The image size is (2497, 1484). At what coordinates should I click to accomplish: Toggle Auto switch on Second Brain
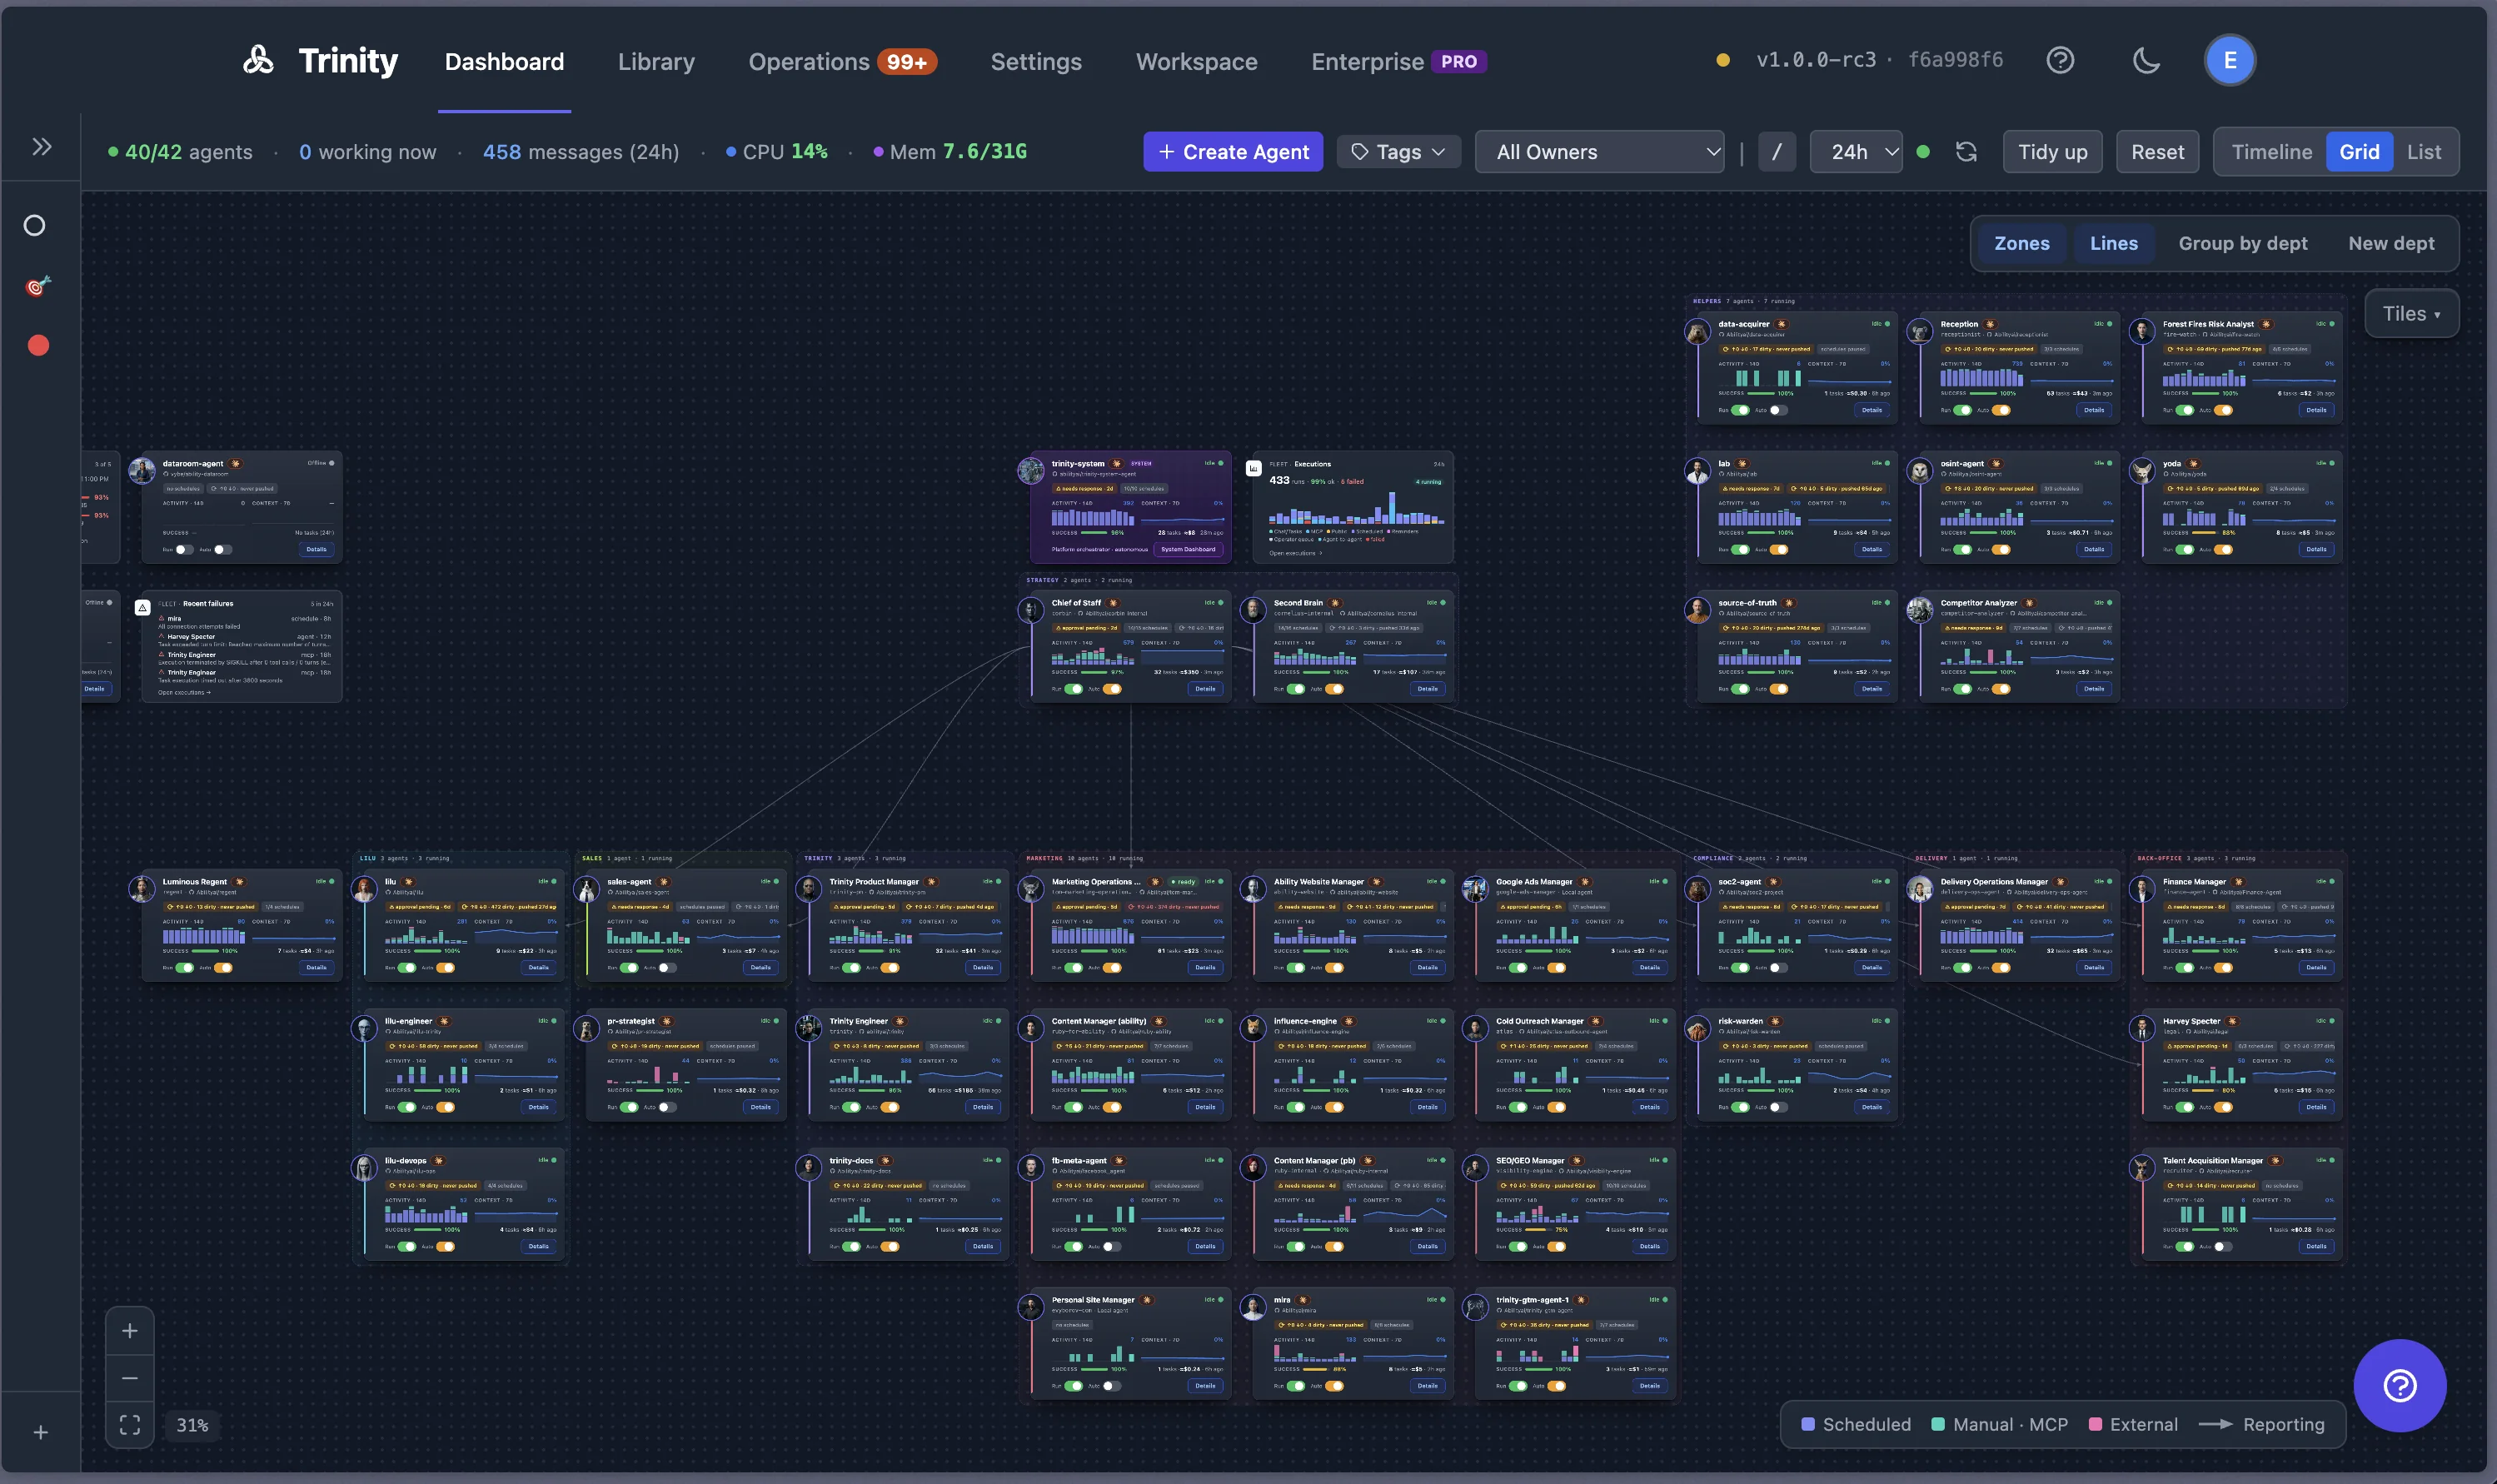(x=1334, y=689)
